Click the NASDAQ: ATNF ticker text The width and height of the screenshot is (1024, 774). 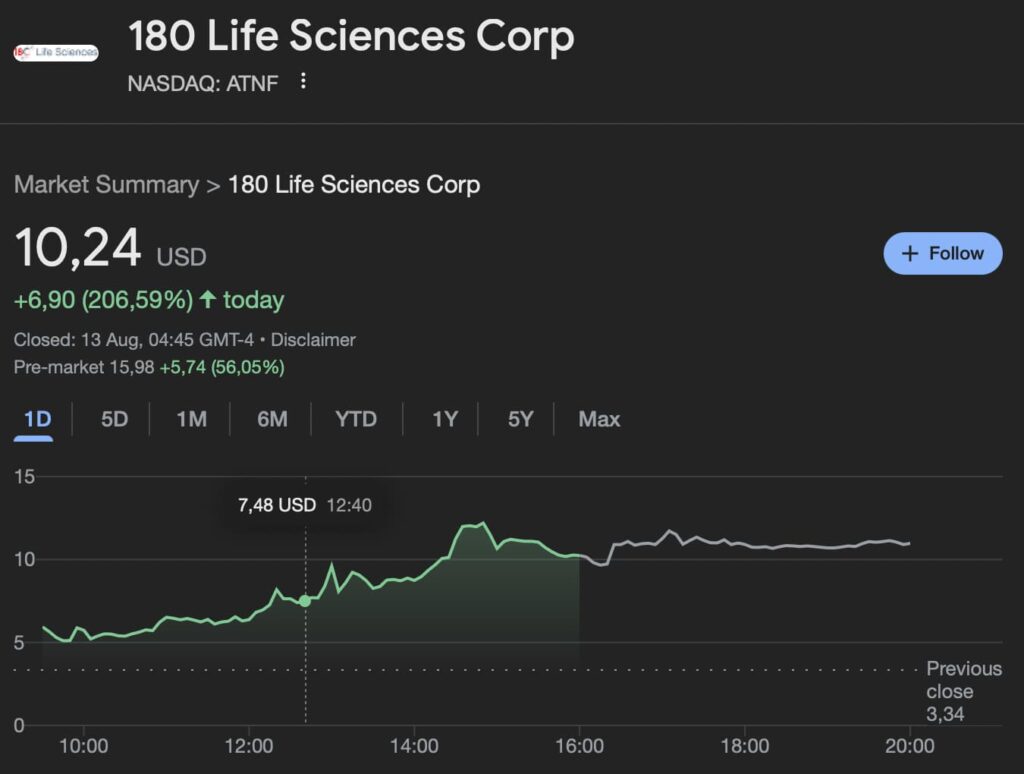coord(203,84)
